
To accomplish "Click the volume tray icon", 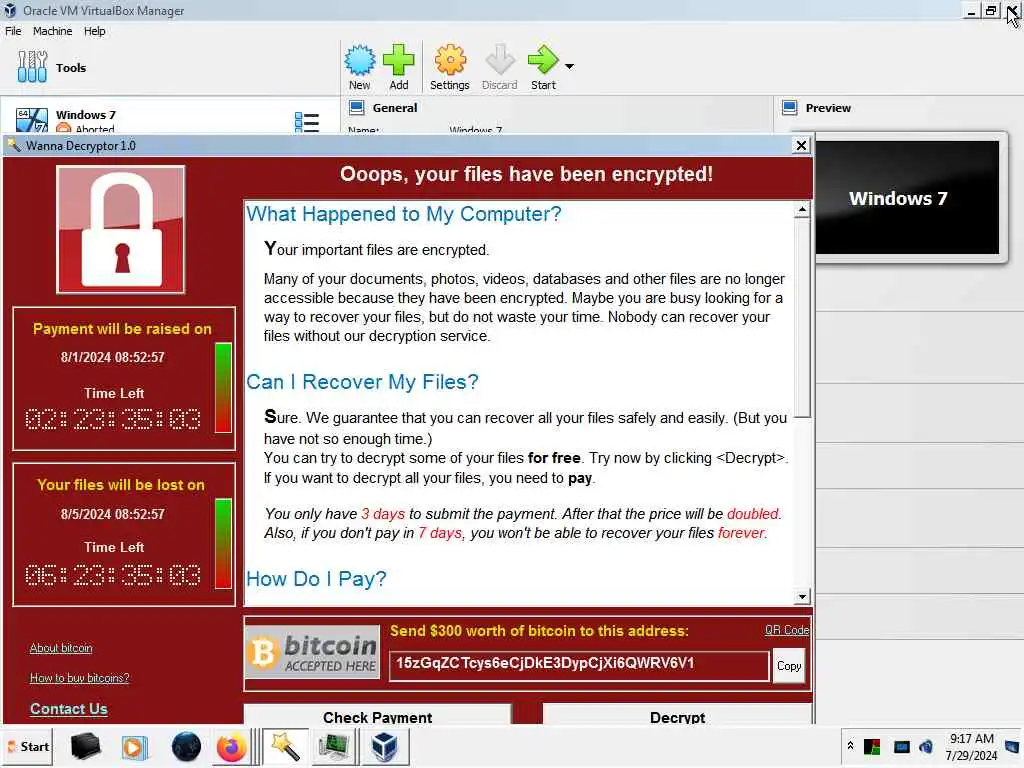I will [x=926, y=746].
